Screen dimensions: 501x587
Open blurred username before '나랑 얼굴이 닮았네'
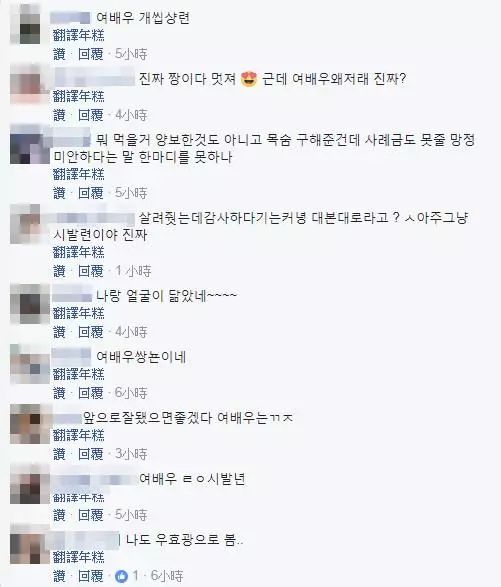pyautogui.click(x=72, y=296)
